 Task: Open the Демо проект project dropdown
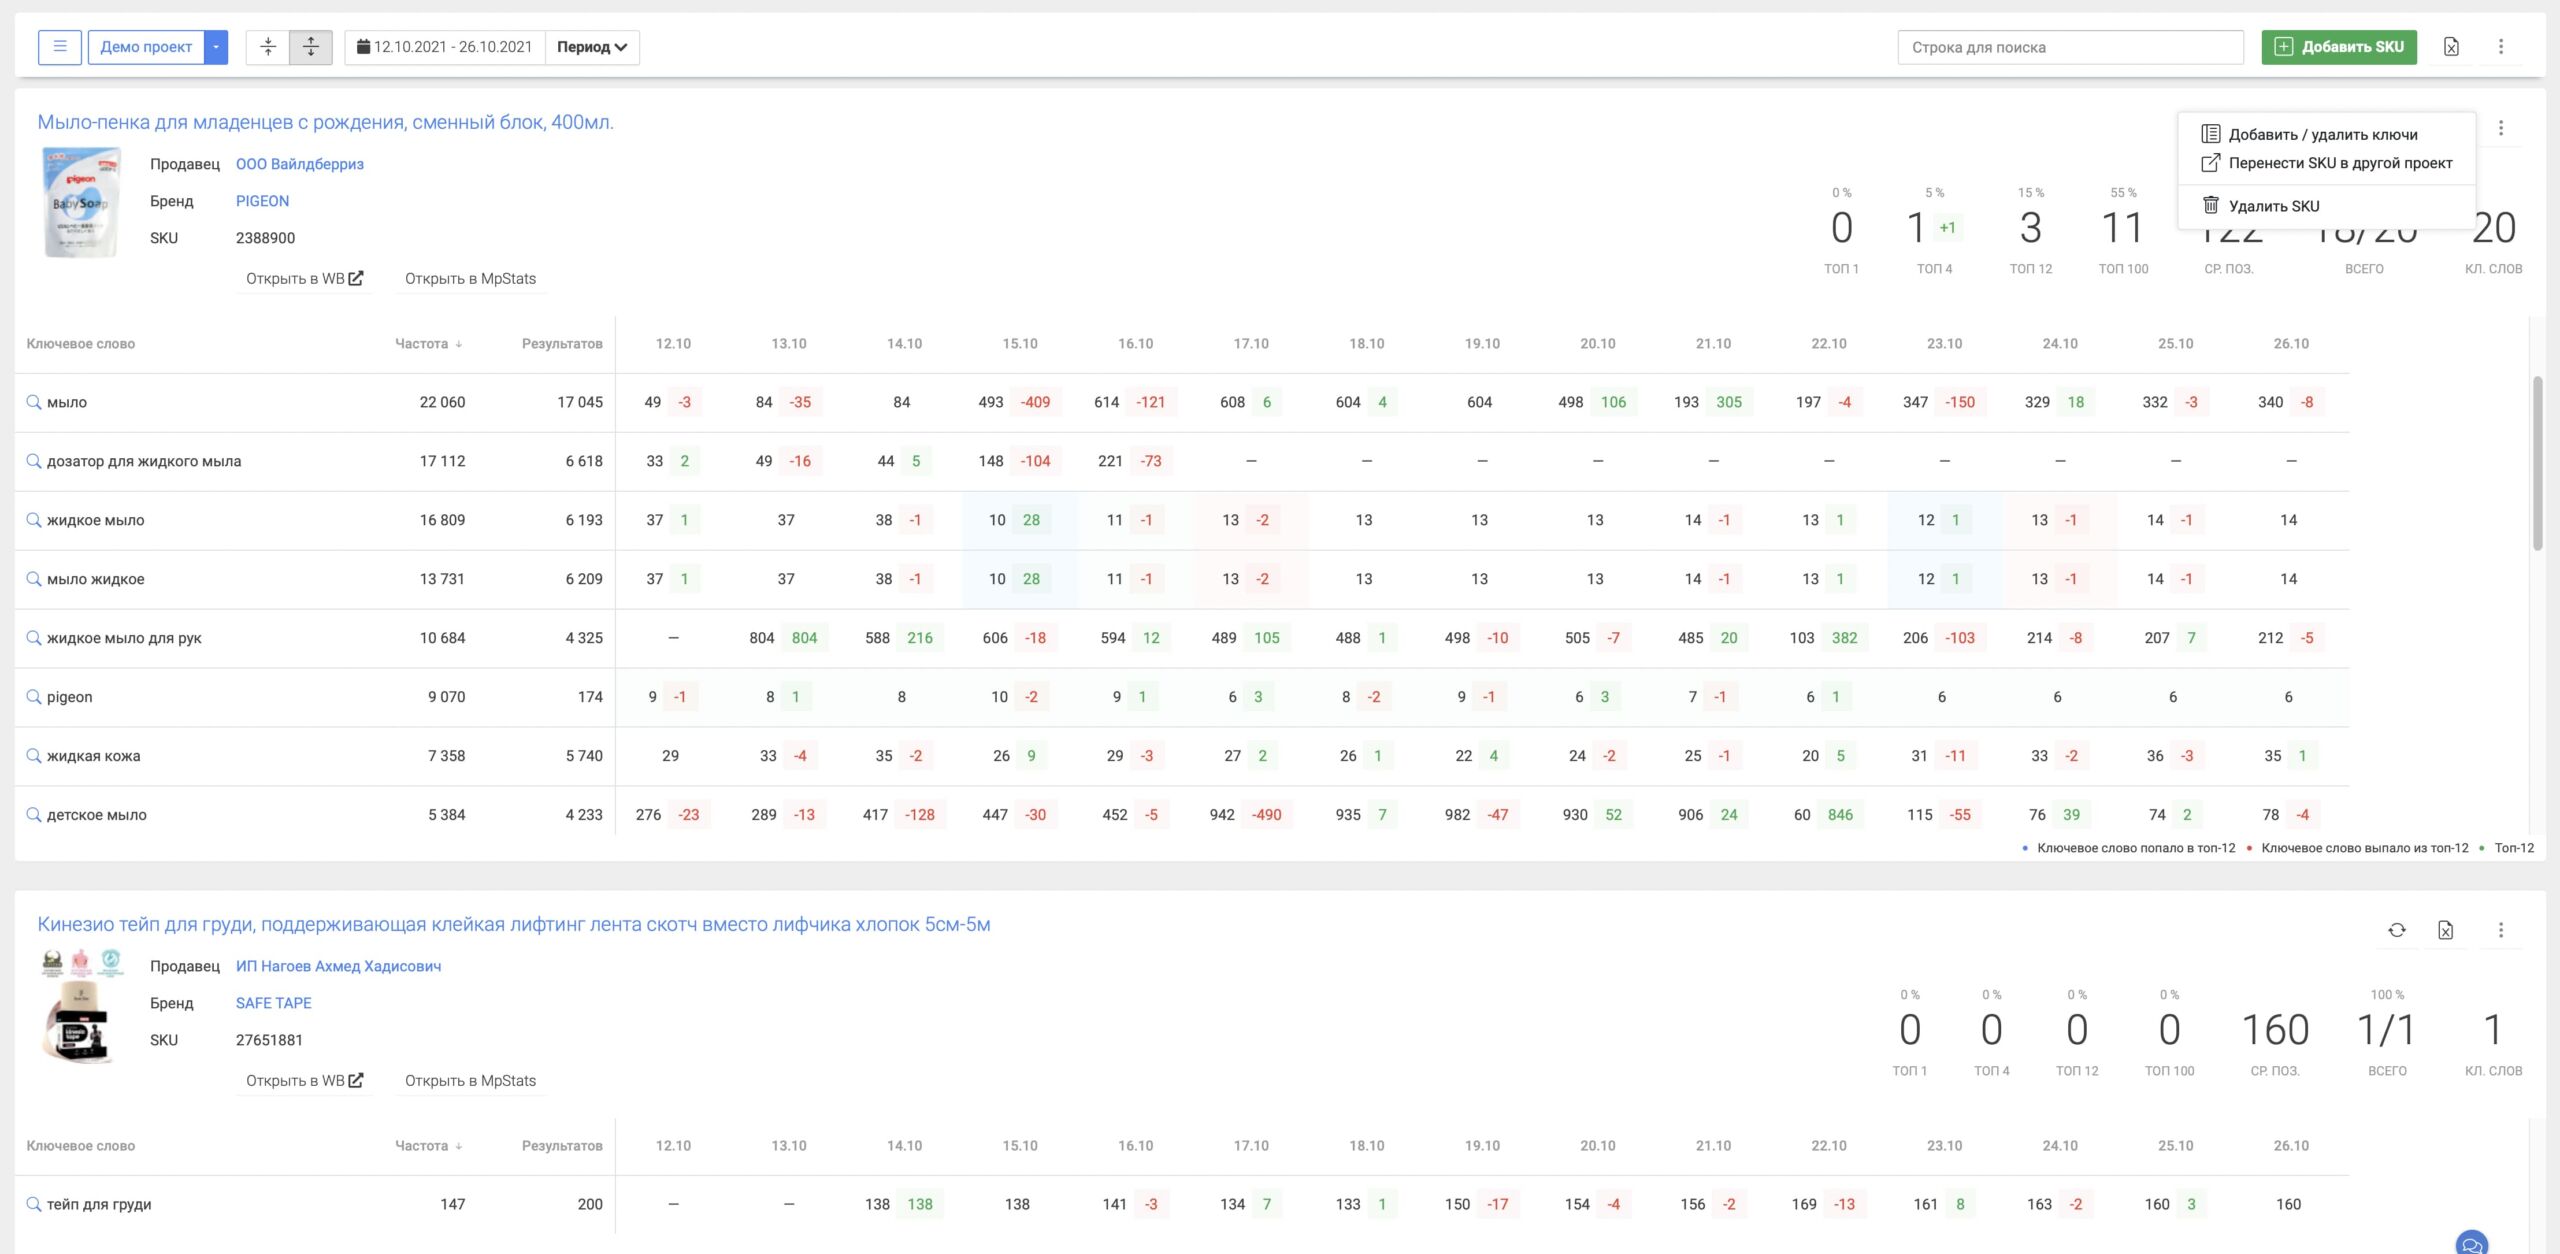213,46
